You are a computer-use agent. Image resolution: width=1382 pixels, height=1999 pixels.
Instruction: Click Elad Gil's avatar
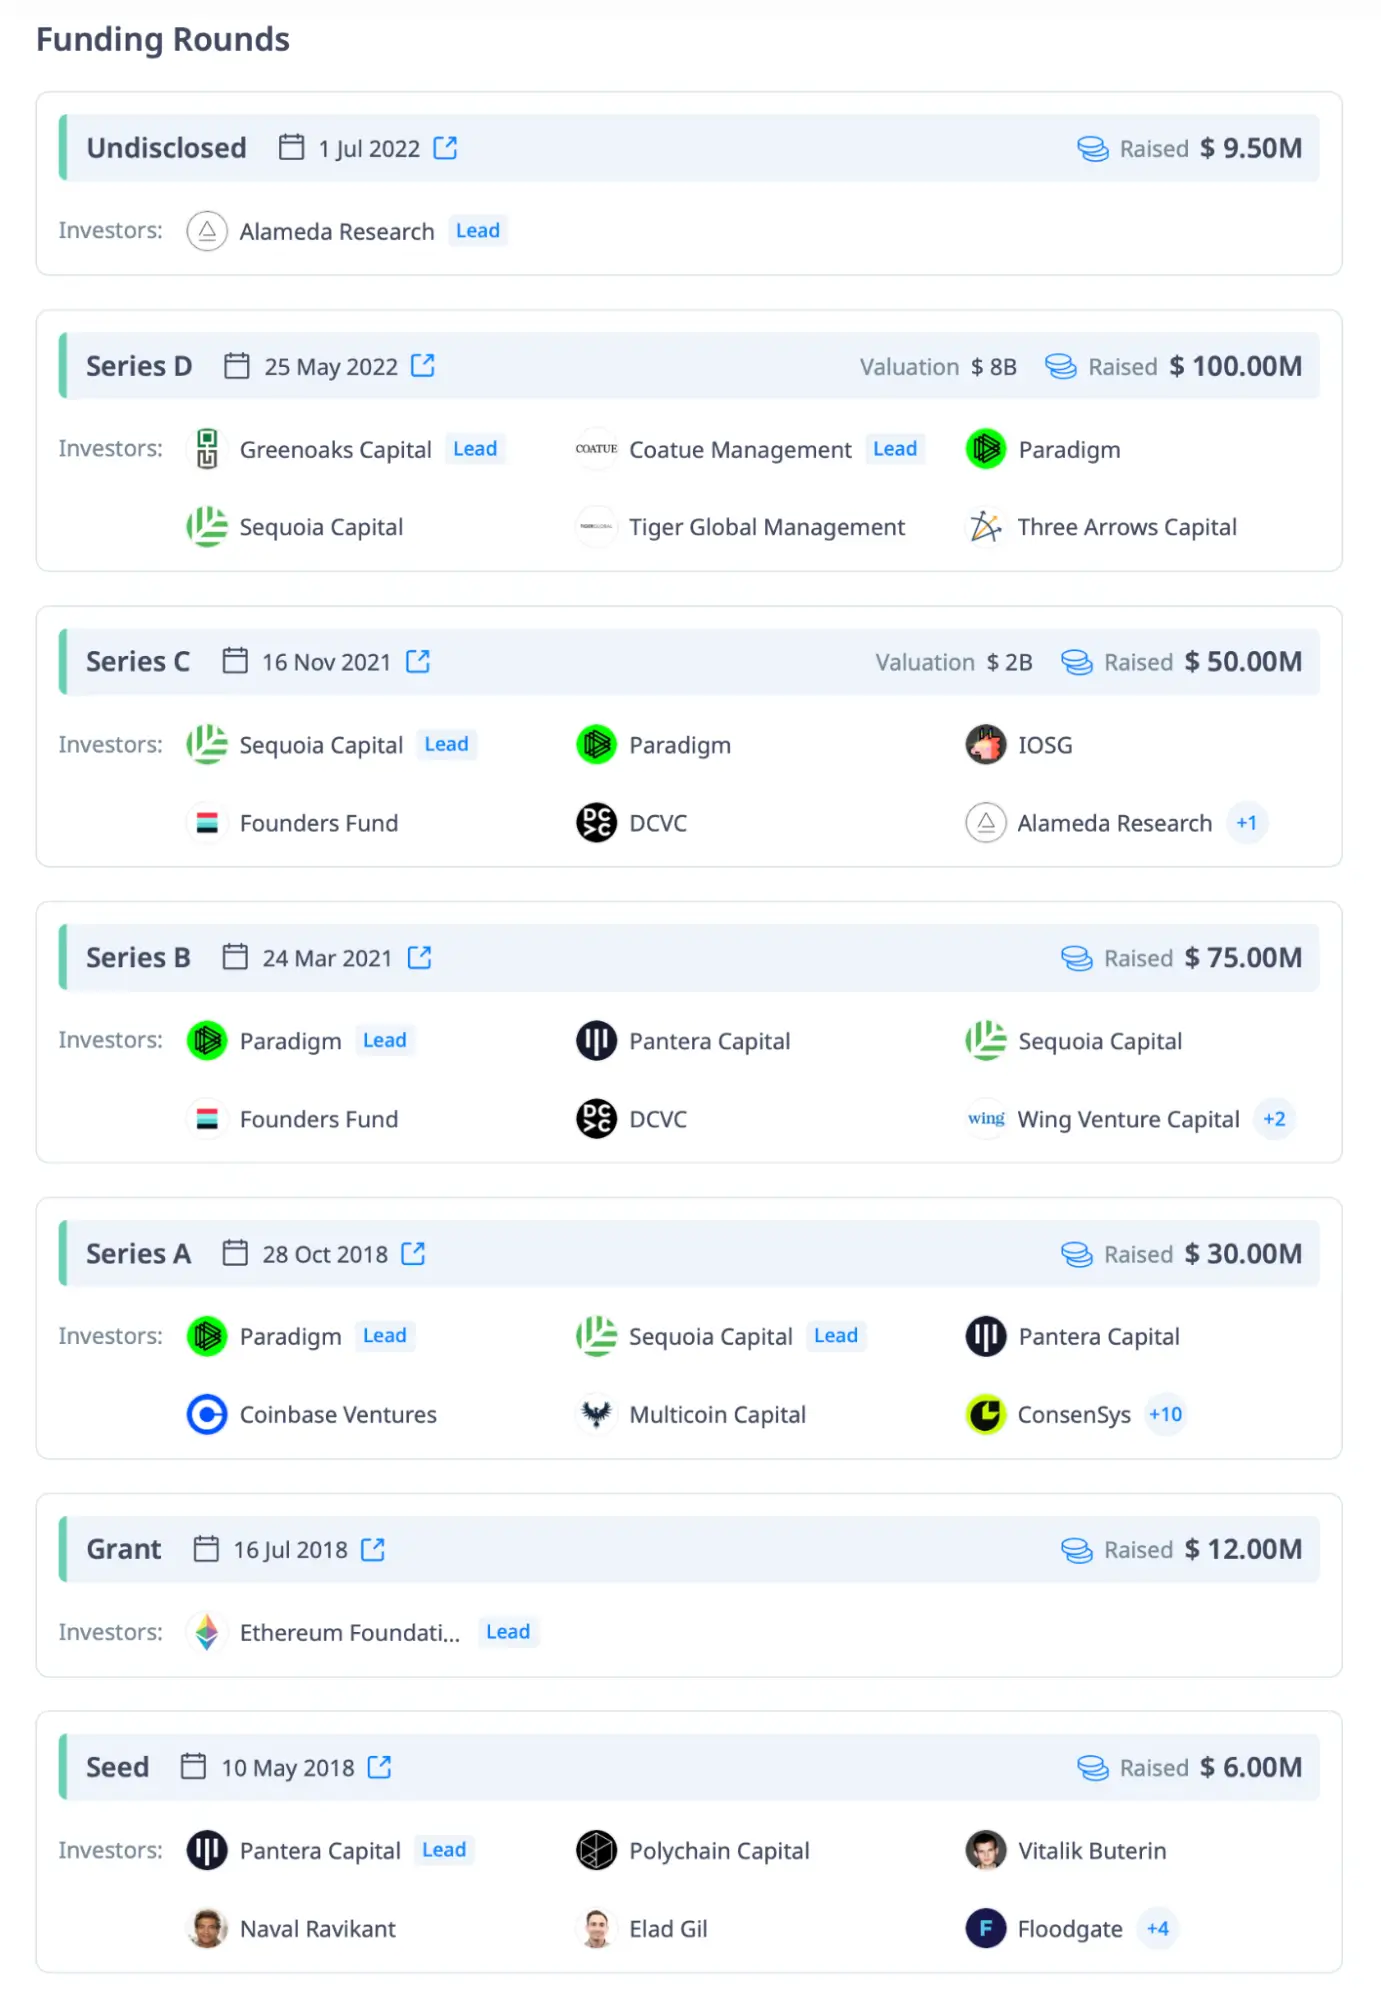596,1928
